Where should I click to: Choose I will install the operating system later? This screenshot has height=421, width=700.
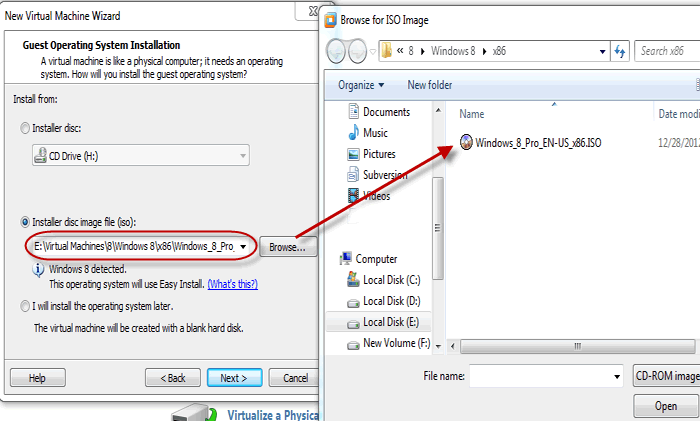25,306
